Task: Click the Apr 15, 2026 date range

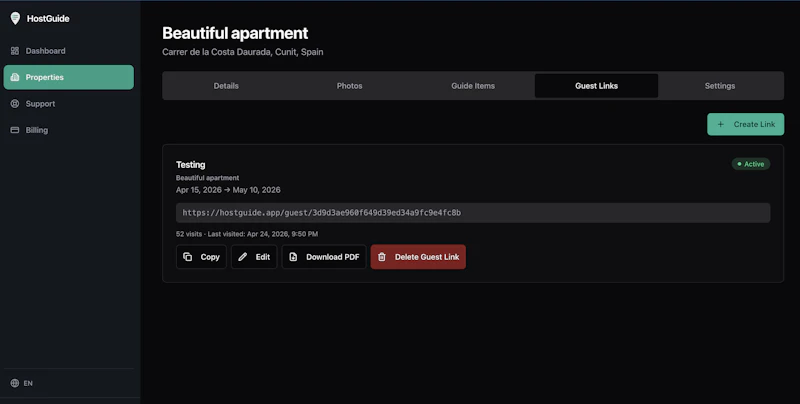Action: pos(228,190)
